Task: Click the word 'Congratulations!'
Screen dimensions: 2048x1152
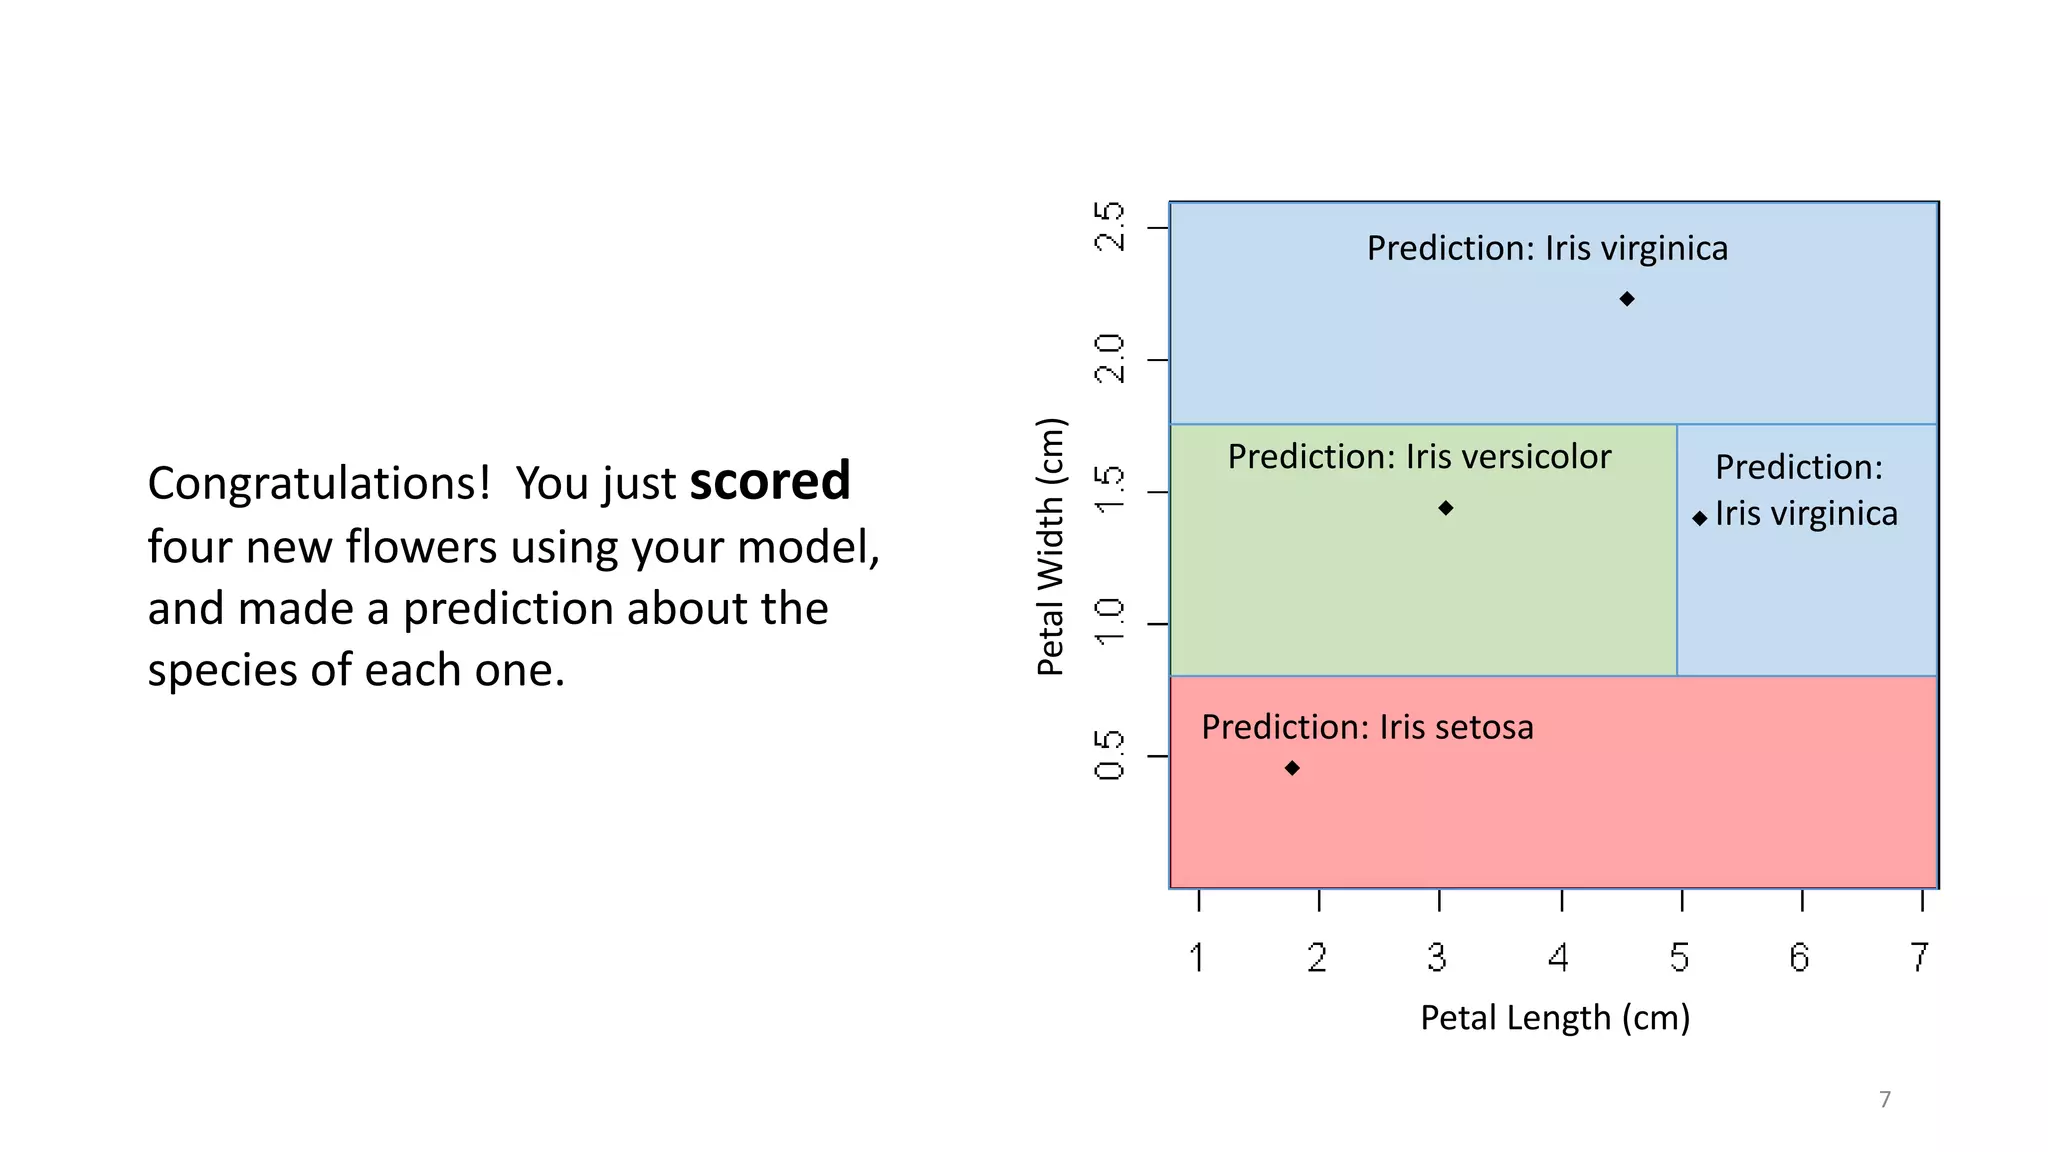Action: [319, 483]
